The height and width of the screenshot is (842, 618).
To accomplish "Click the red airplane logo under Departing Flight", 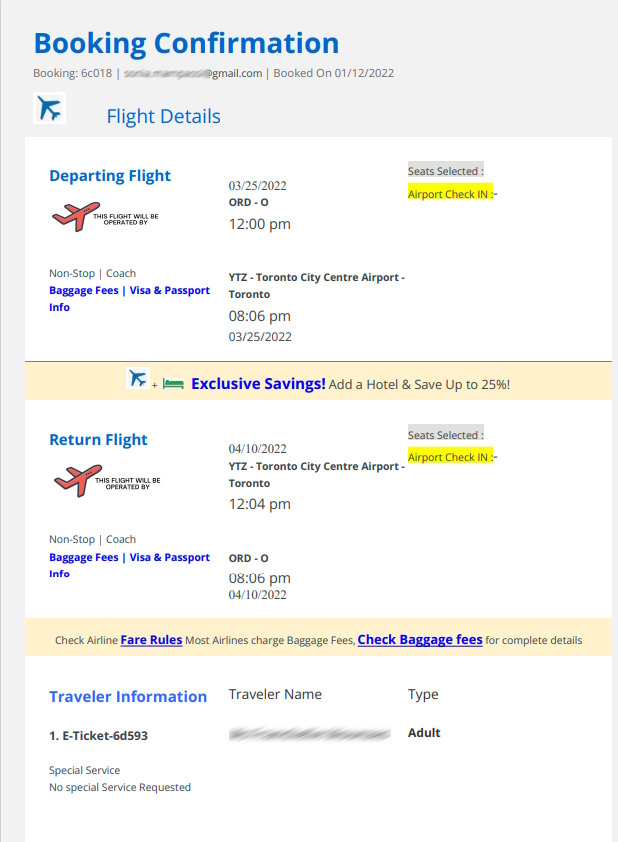I will tap(76, 216).
